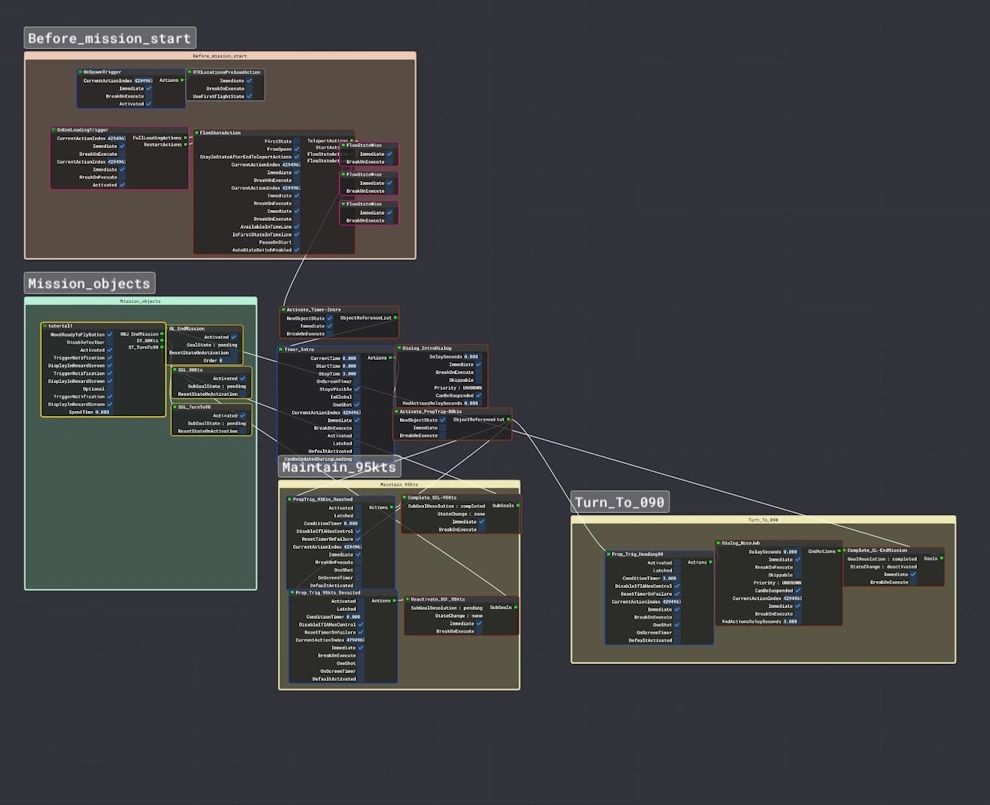Click the RestartActions output pin
Image resolution: width=990 pixels, height=805 pixels.
tap(186, 145)
